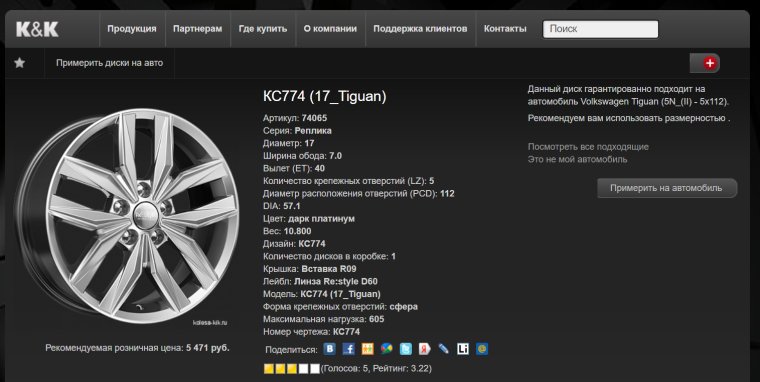
Task: Rate the wheel four stars
Action: 303,369
